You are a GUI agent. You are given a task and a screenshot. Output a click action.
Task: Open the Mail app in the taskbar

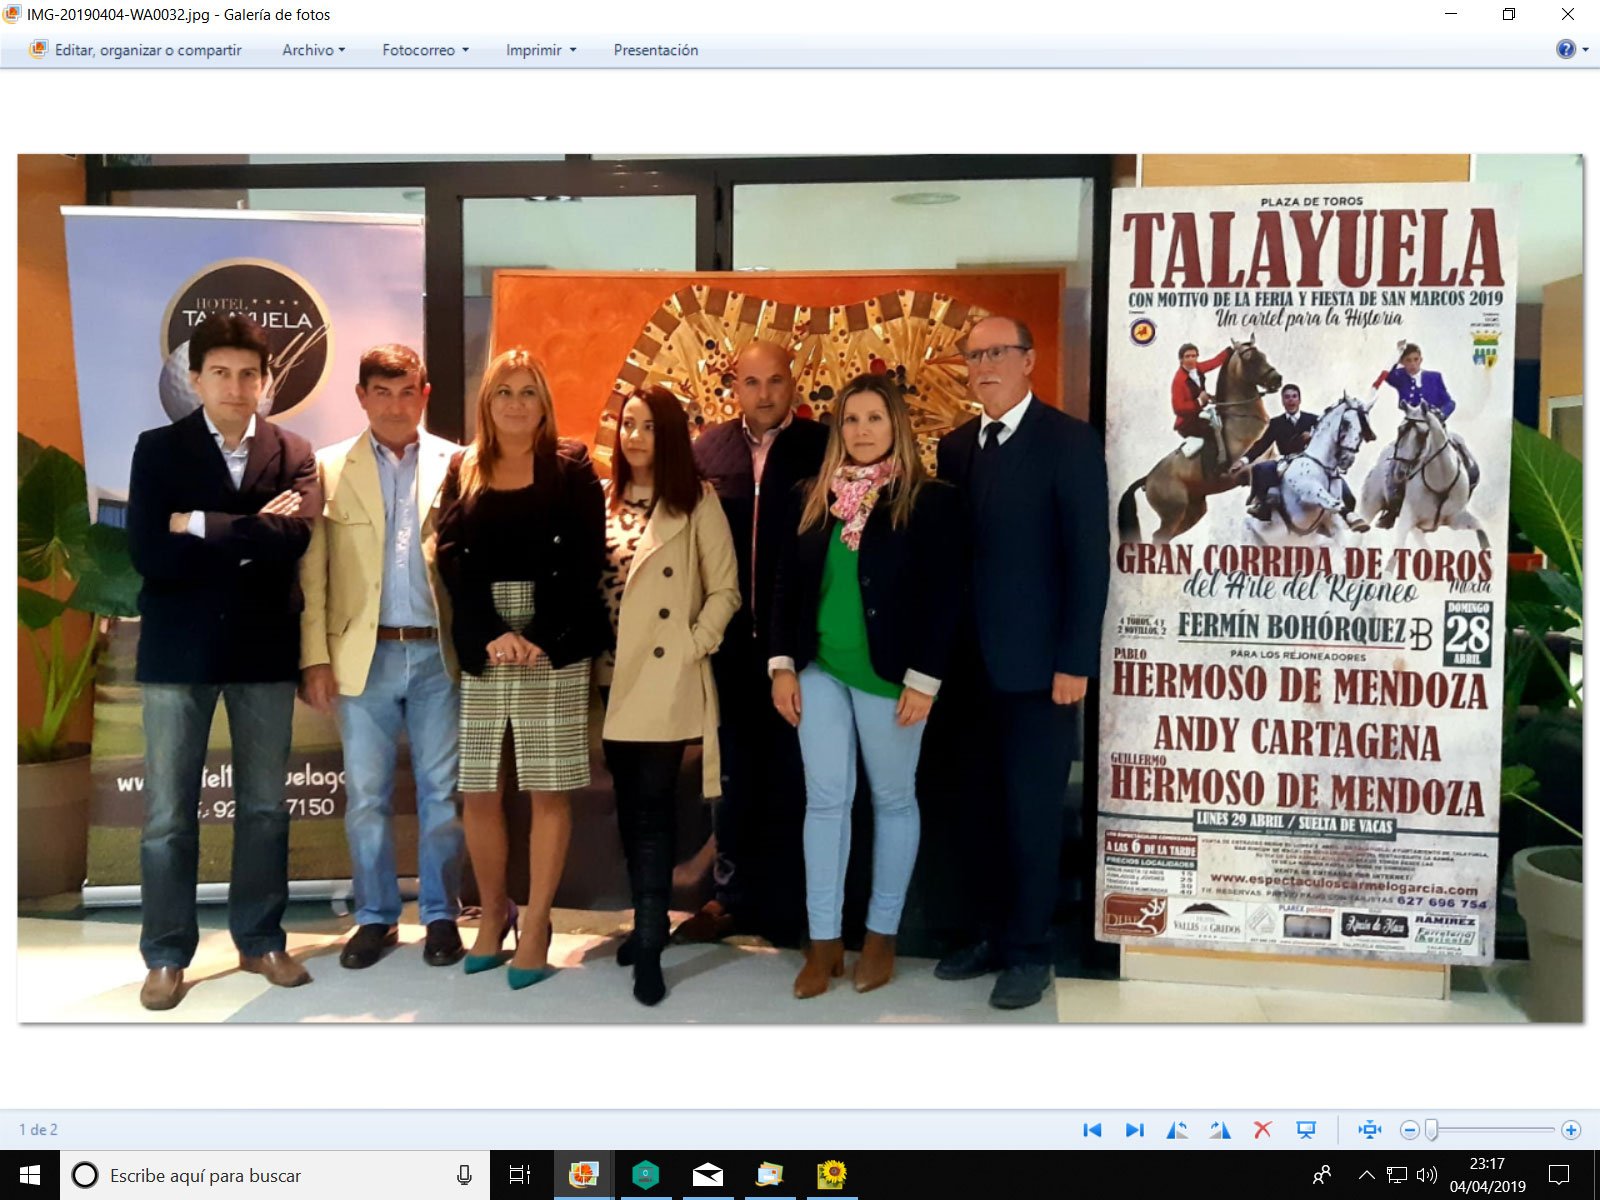point(708,1175)
